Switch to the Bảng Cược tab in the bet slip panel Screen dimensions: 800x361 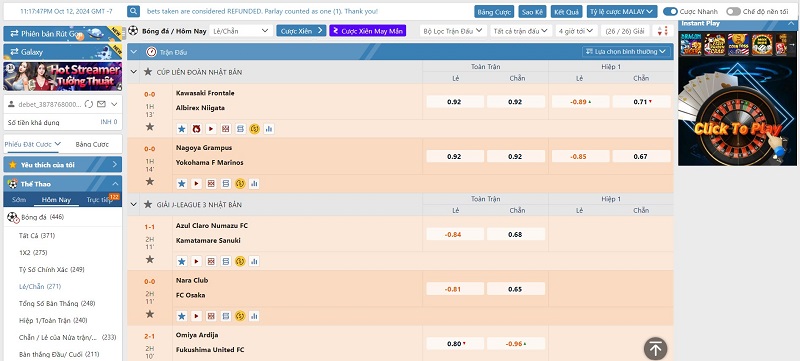pyautogui.click(x=92, y=144)
